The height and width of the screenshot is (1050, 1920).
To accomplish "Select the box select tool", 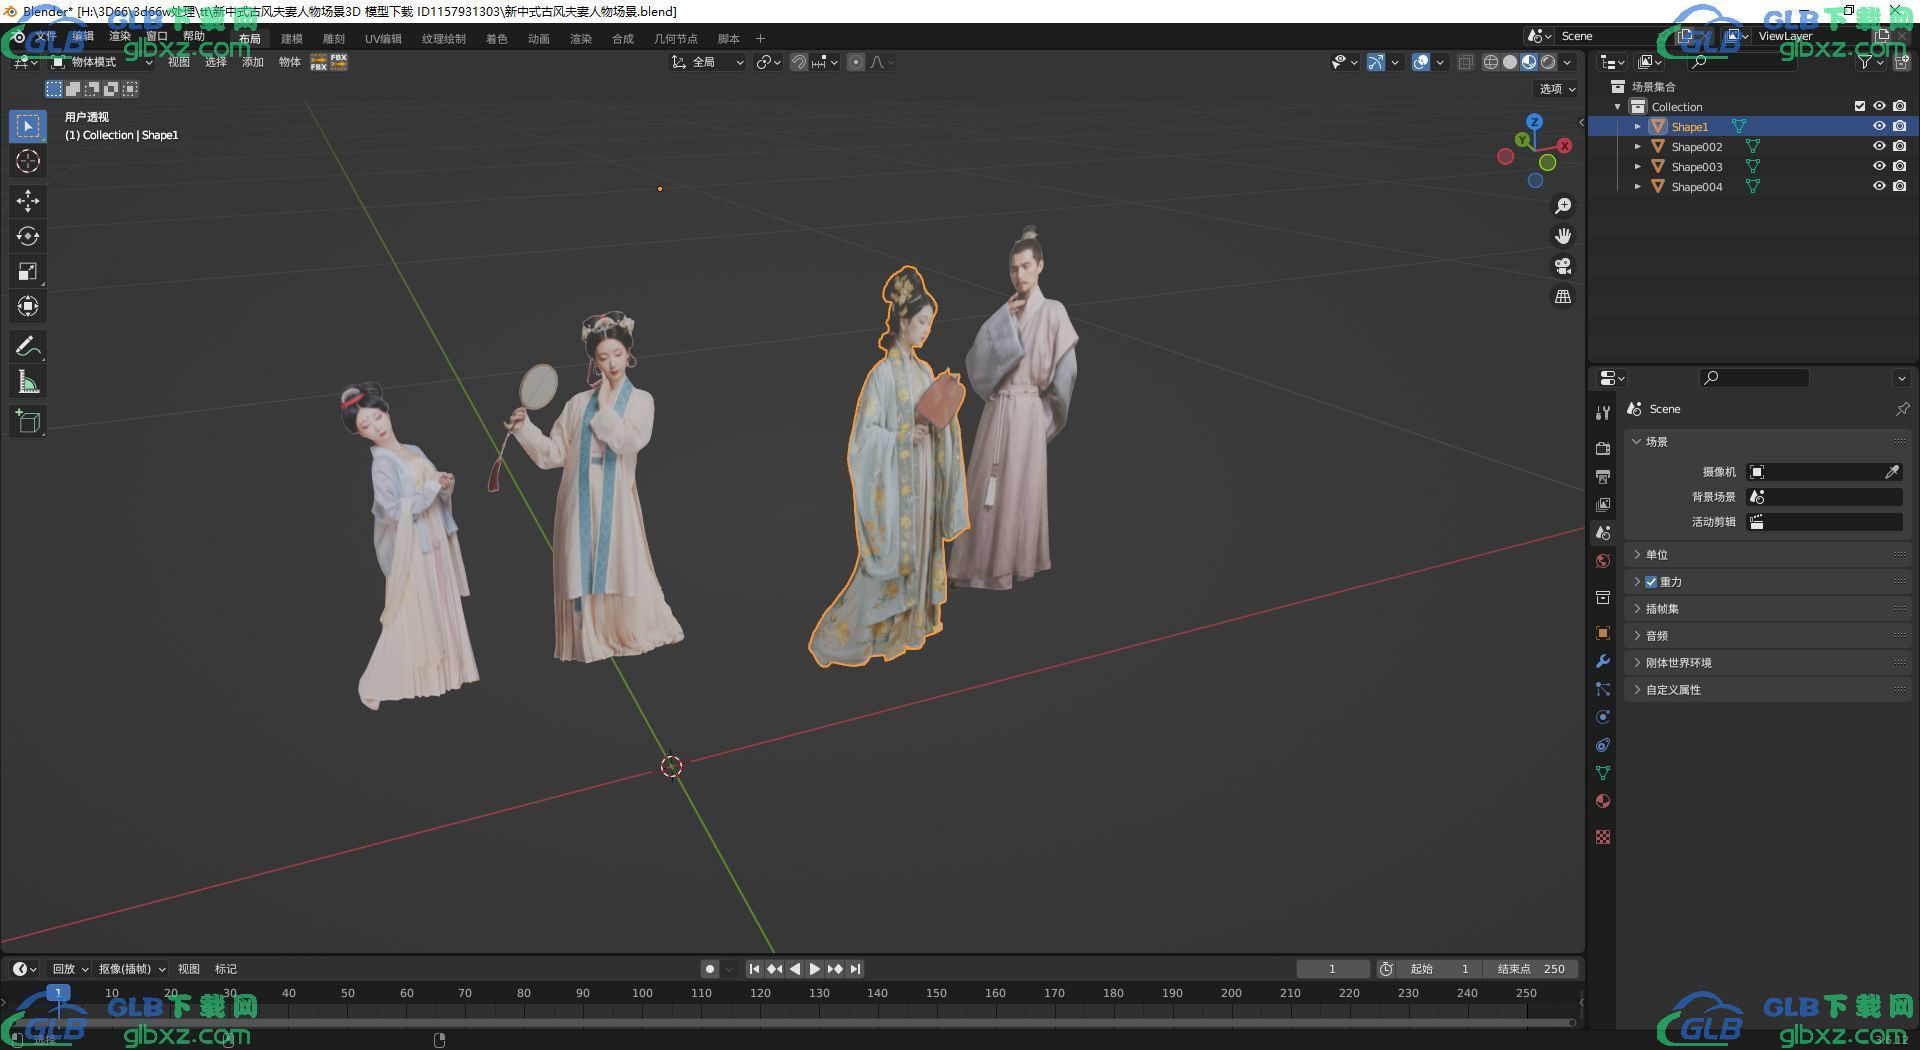I will tap(28, 126).
